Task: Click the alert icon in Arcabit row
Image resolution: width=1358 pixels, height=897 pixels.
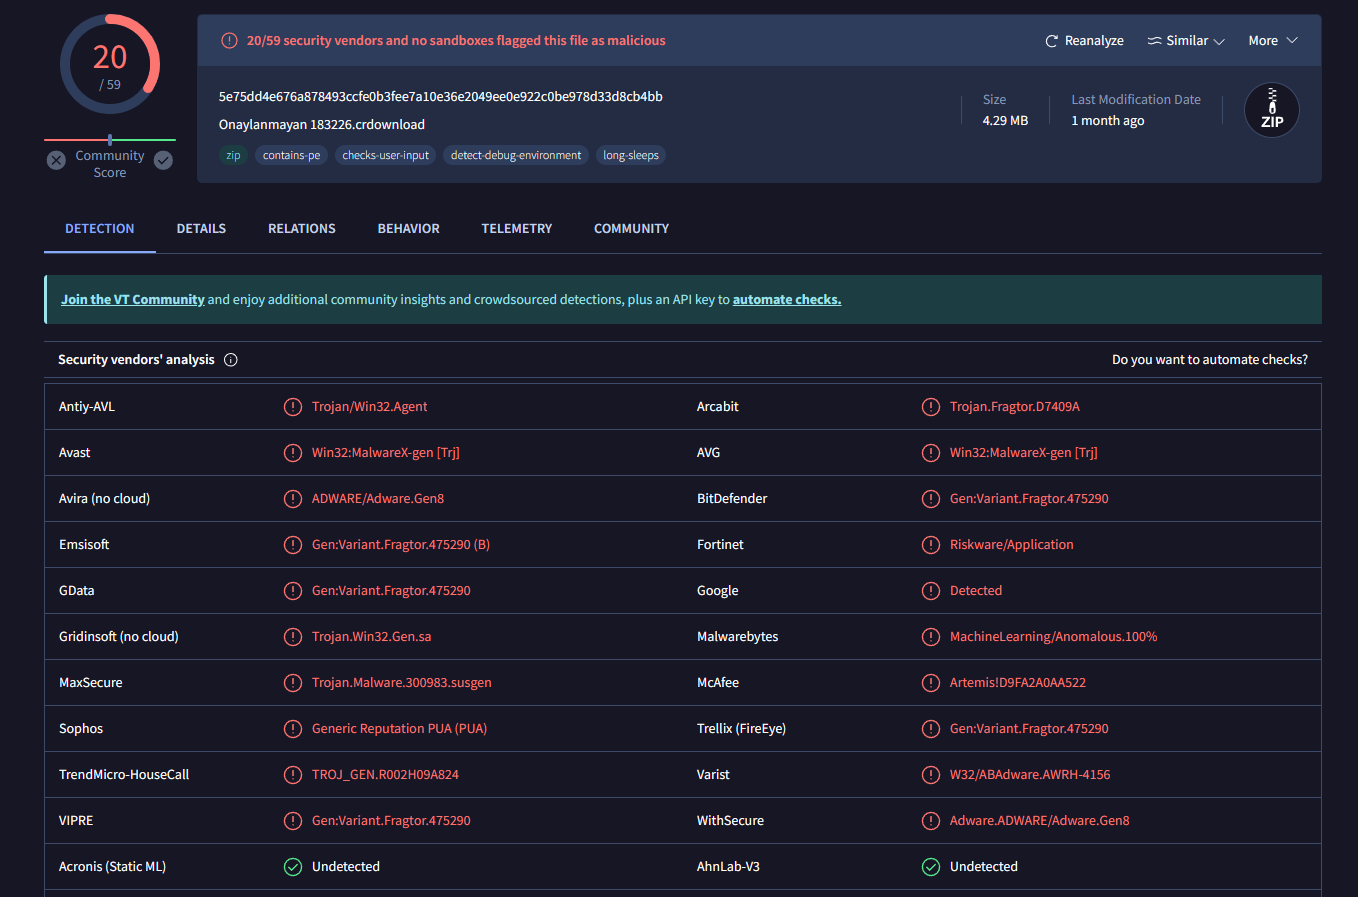Action: [x=931, y=407]
